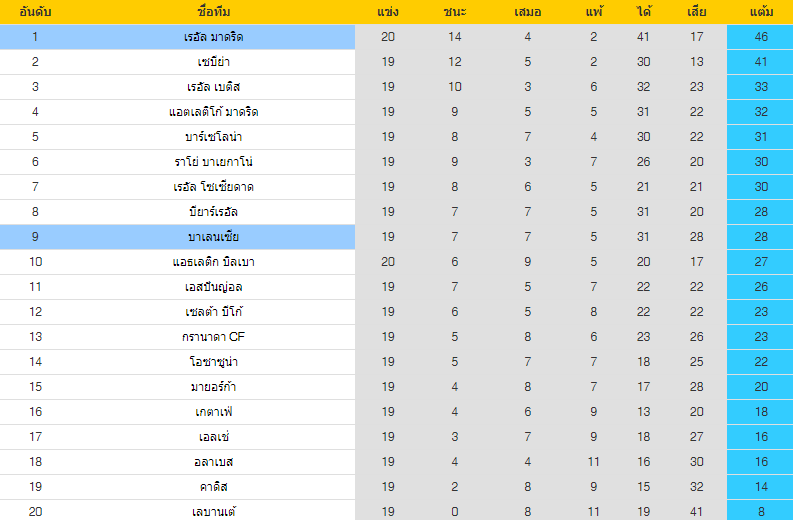Click the 32 points cell for แอตเลติโก้ มาดริด
This screenshot has height=520, width=793.
761,112
